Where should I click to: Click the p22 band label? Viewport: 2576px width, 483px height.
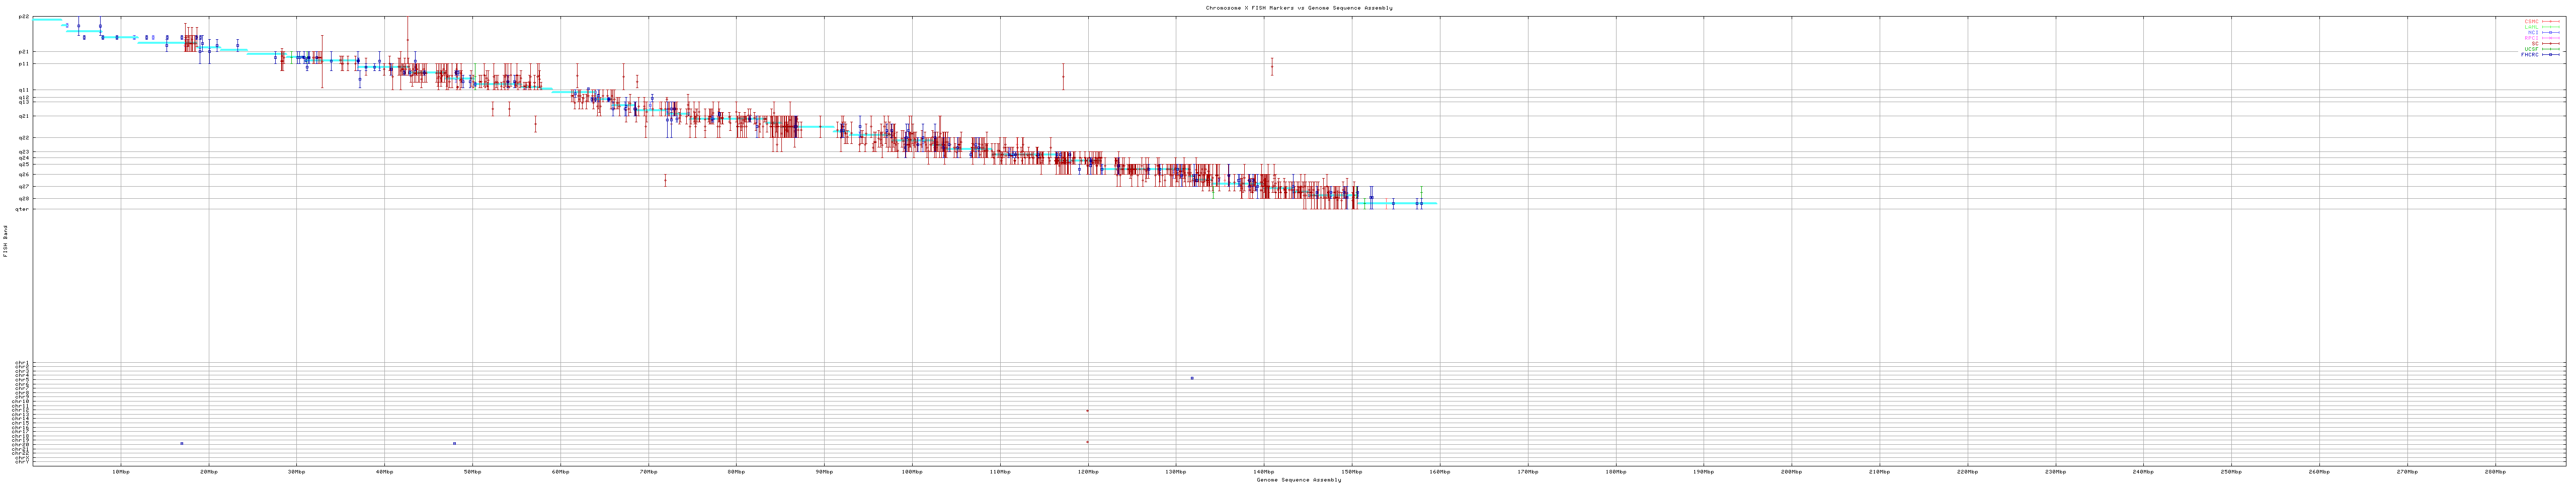(23, 17)
